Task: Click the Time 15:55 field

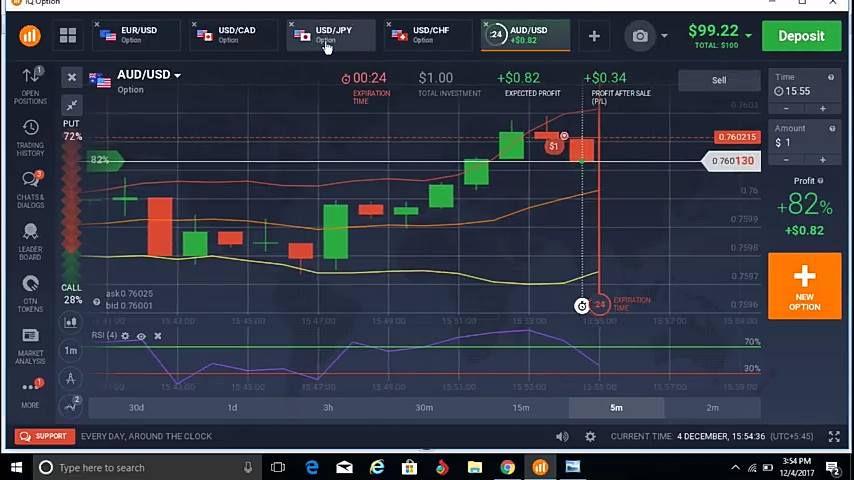Action: (x=804, y=86)
